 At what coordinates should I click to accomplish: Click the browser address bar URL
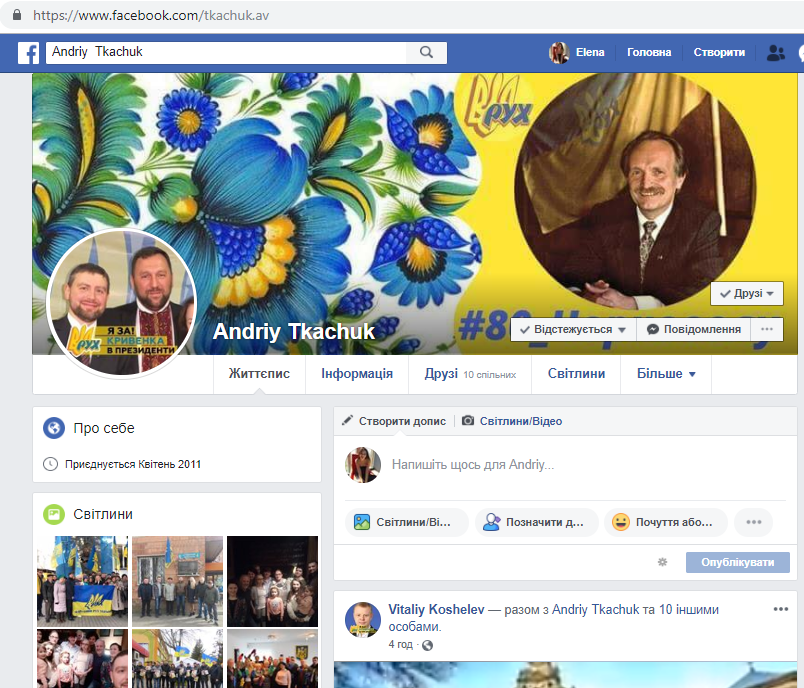click(151, 15)
